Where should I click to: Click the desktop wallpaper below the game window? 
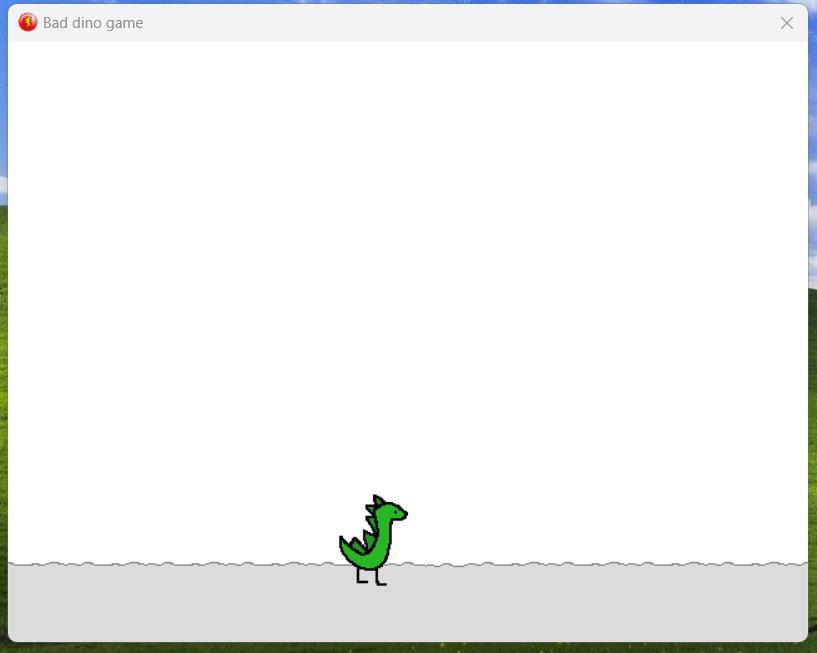400,648
